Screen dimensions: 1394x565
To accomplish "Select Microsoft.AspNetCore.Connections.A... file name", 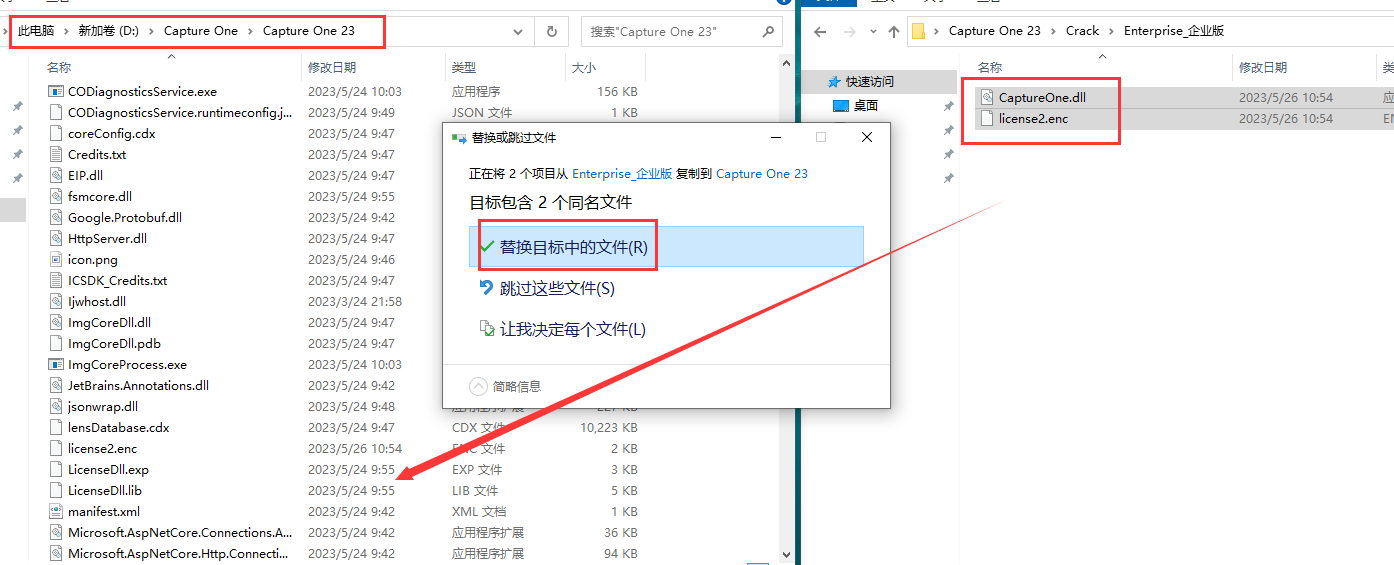I will click(180, 533).
